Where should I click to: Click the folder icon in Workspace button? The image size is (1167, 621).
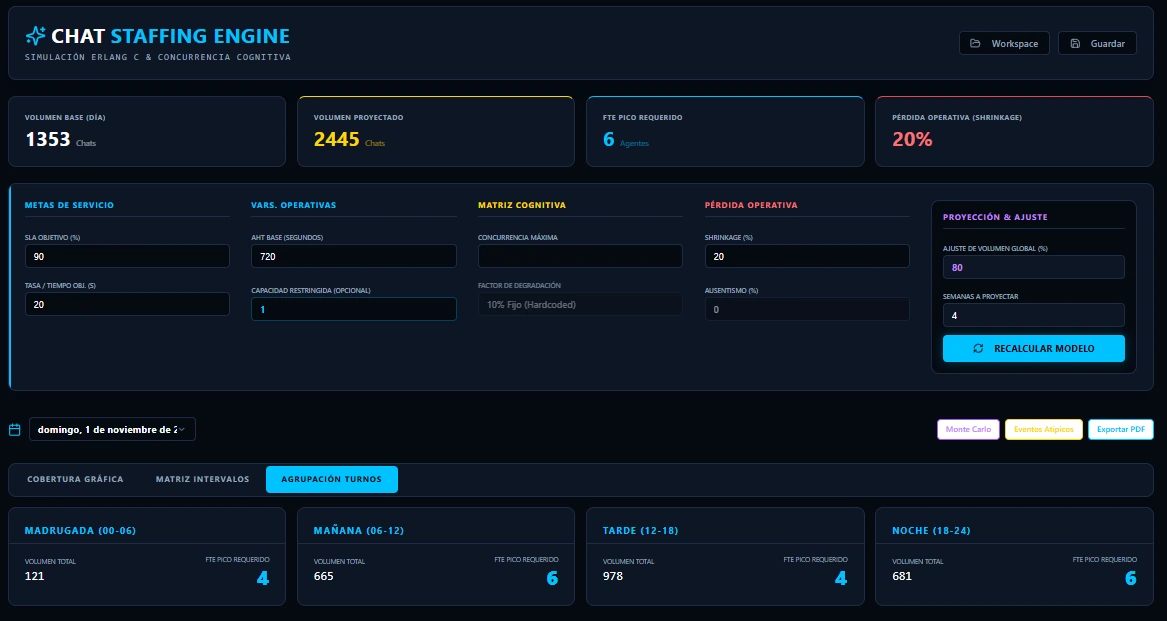coord(975,43)
